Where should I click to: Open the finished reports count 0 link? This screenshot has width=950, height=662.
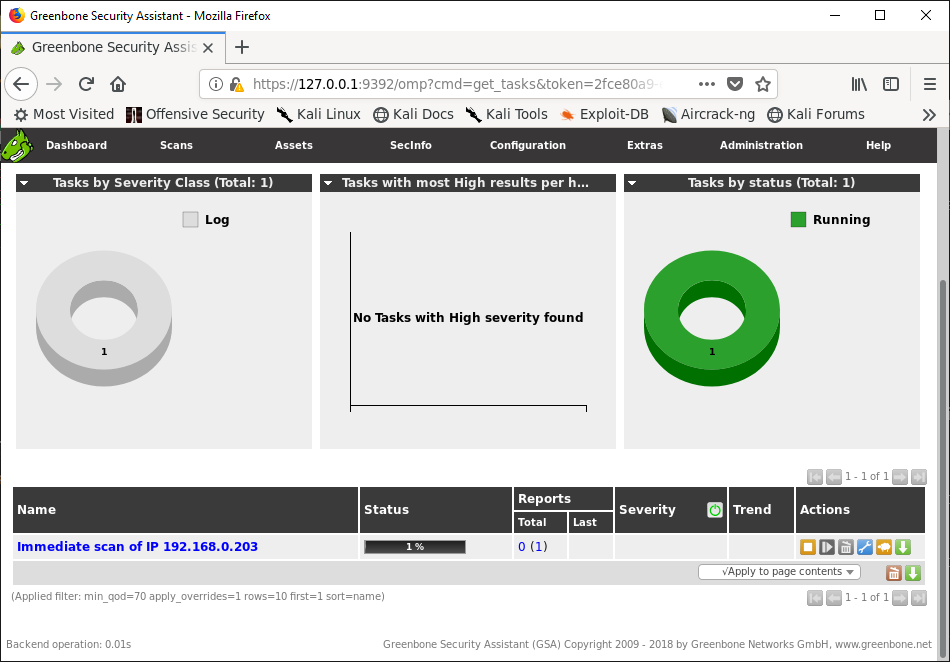tap(522, 547)
